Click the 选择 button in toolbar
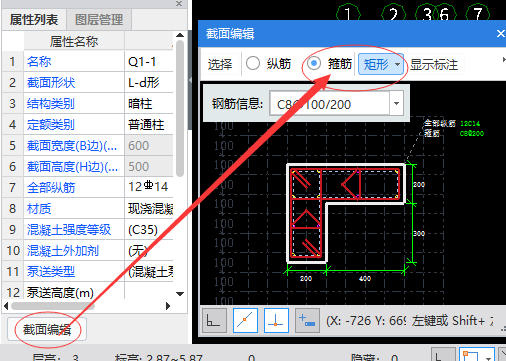This screenshot has height=361, width=506. [220, 64]
